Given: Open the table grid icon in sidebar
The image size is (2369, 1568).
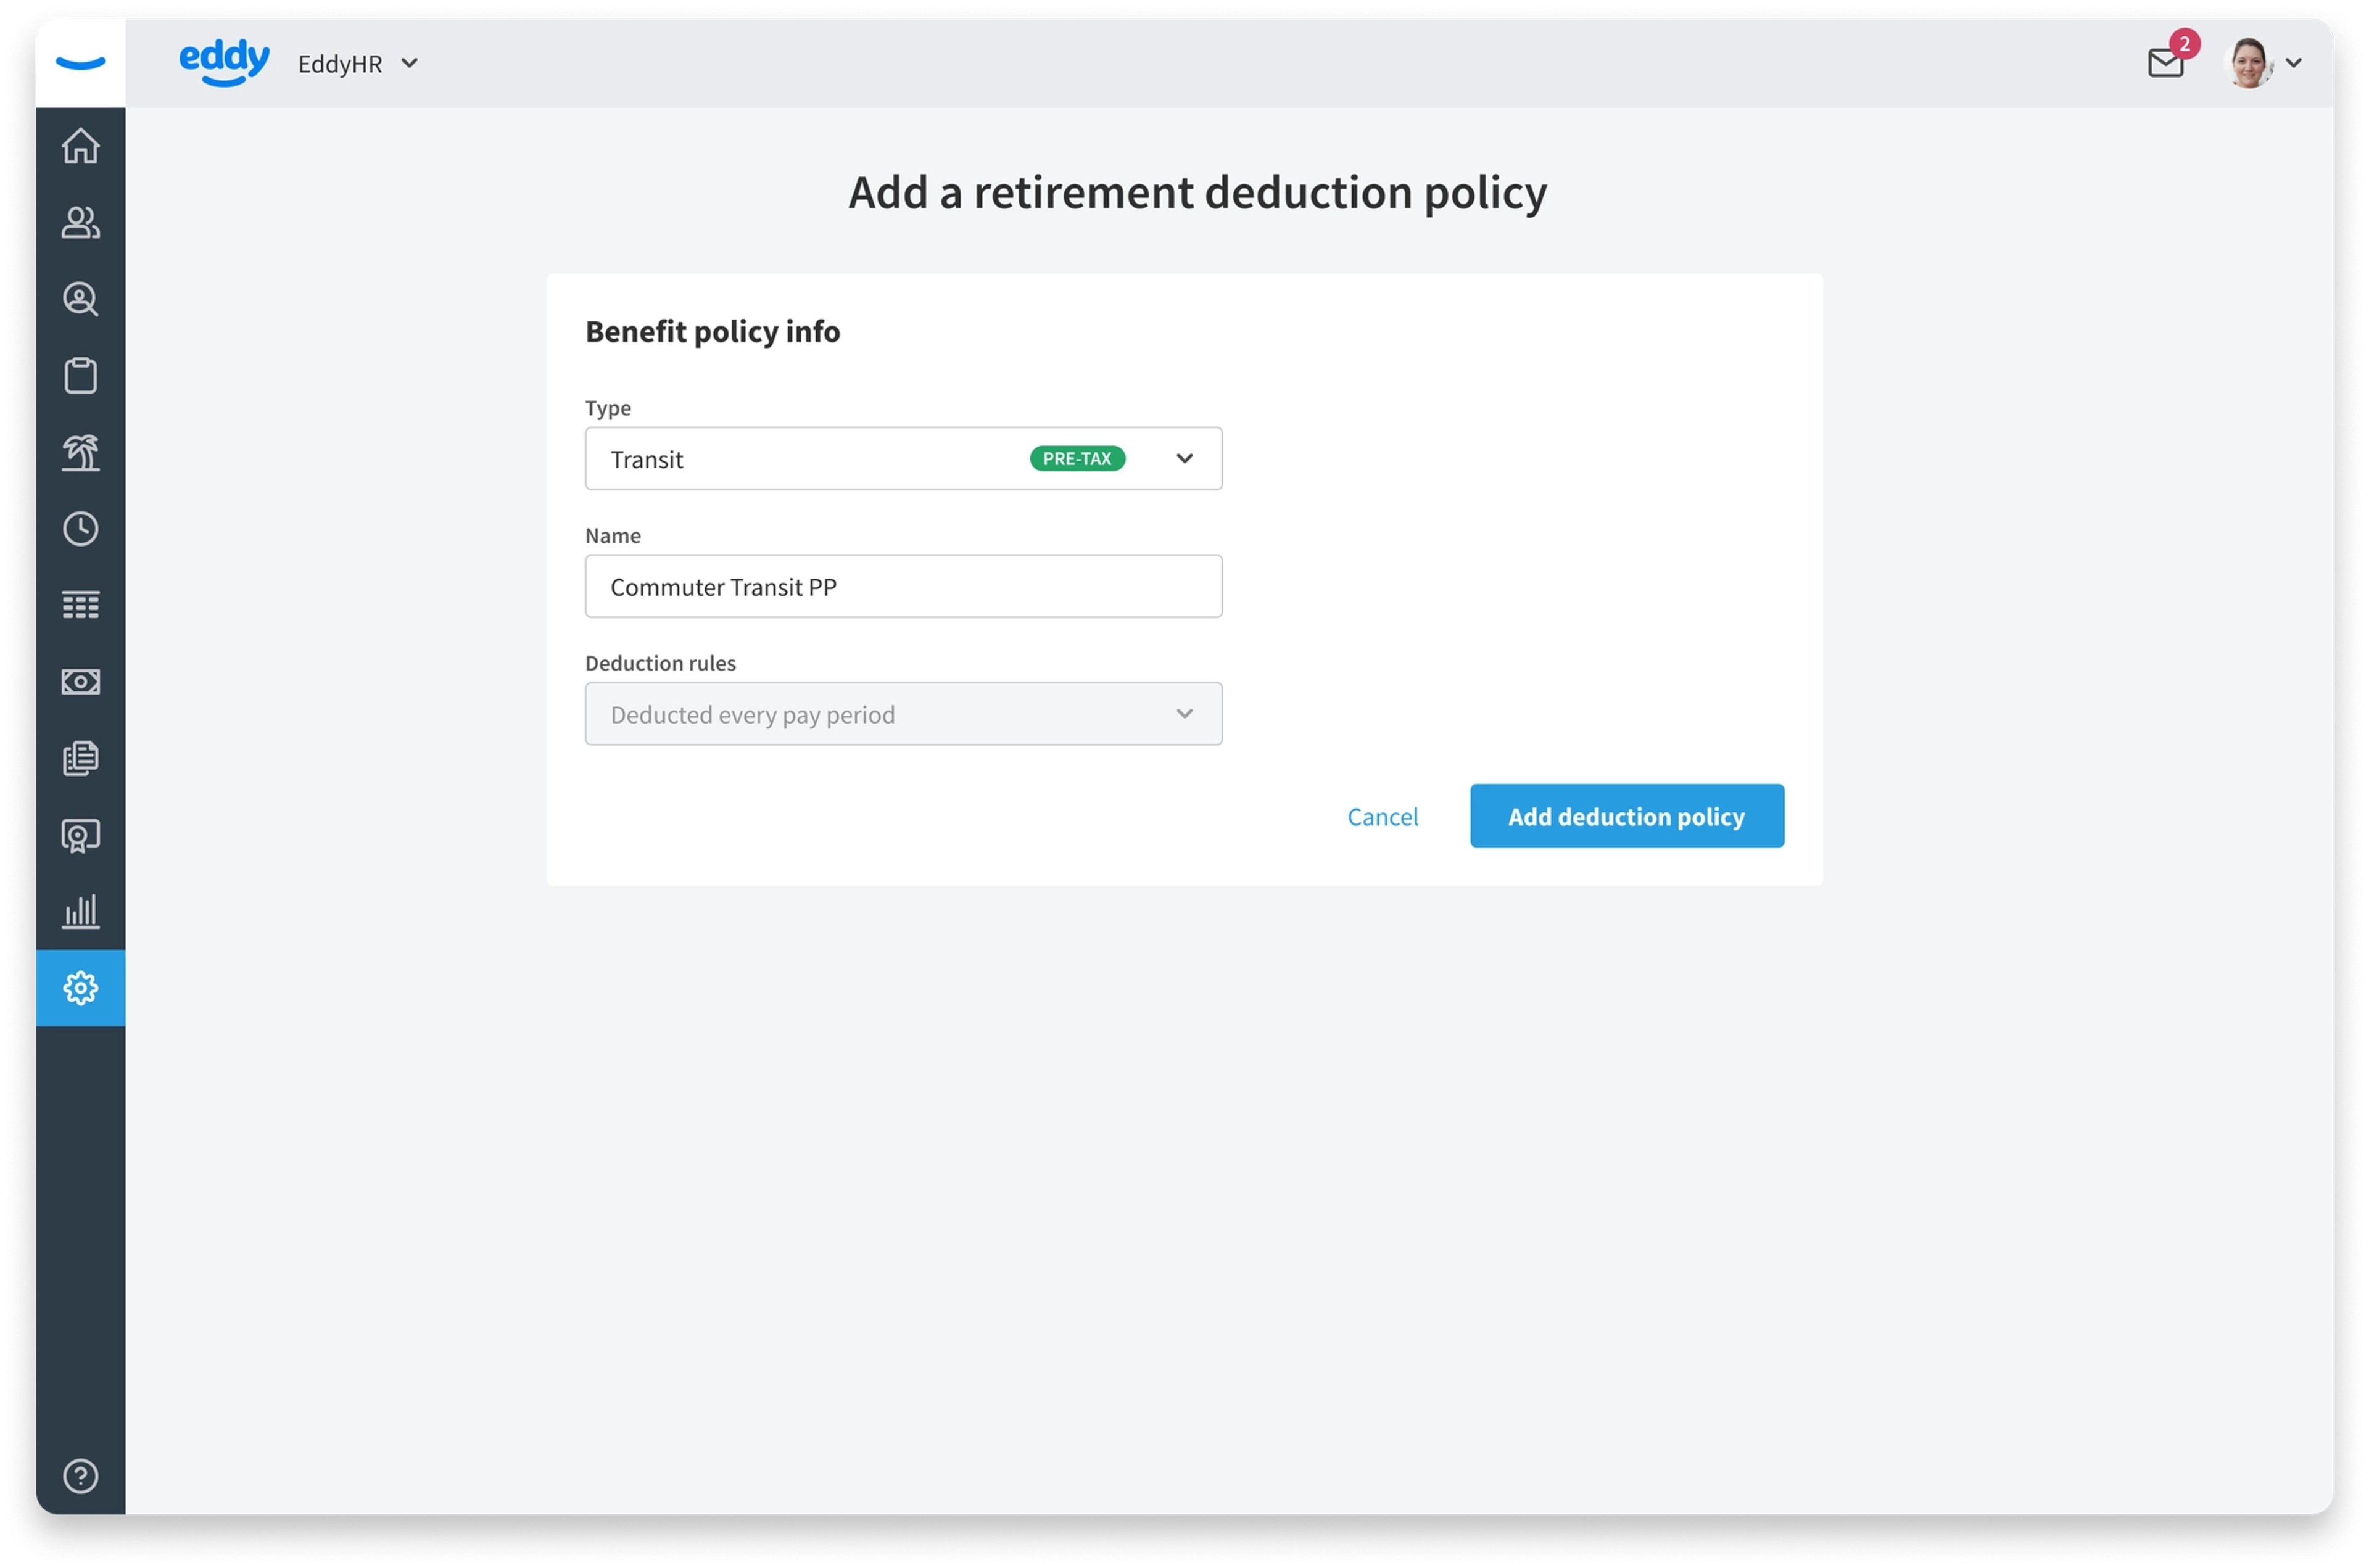Looking at the screenshot, I should [80, 605].
